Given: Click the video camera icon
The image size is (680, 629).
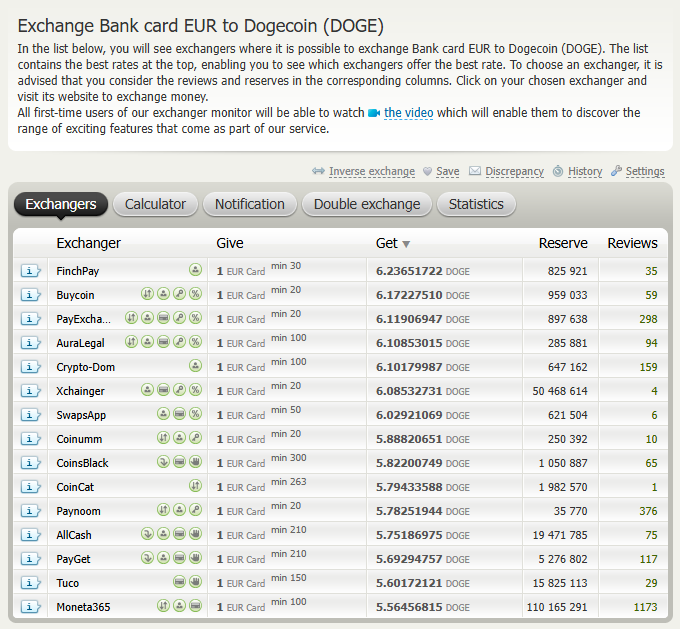Looking at the screenshot, I should click(374, 113).
